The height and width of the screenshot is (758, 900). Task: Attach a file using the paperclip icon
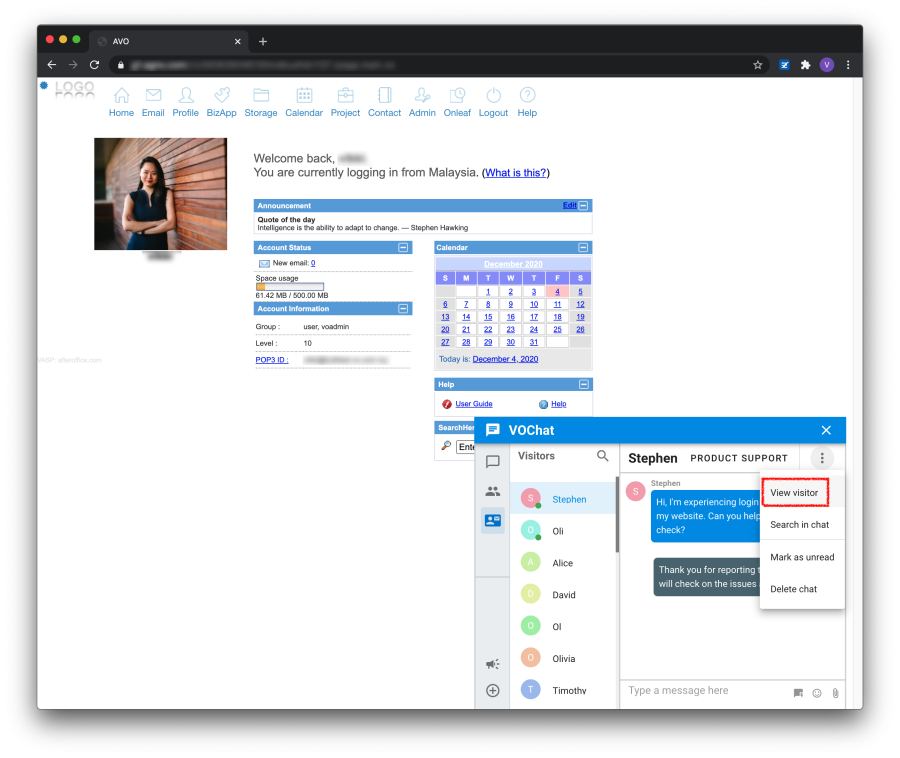836,693
